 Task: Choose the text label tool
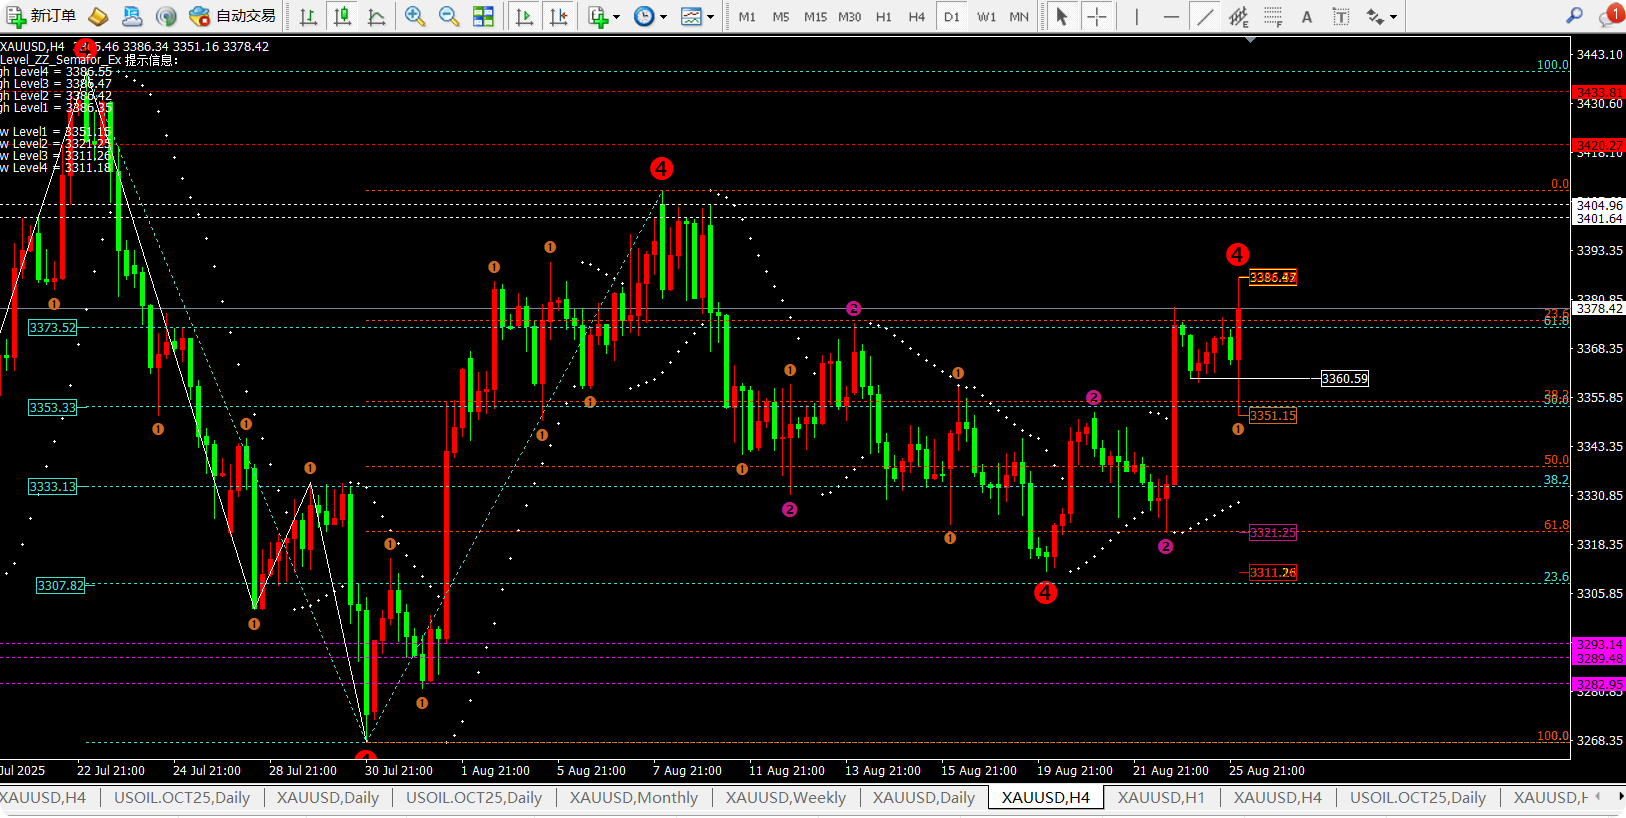click(x=1306, y=16)
